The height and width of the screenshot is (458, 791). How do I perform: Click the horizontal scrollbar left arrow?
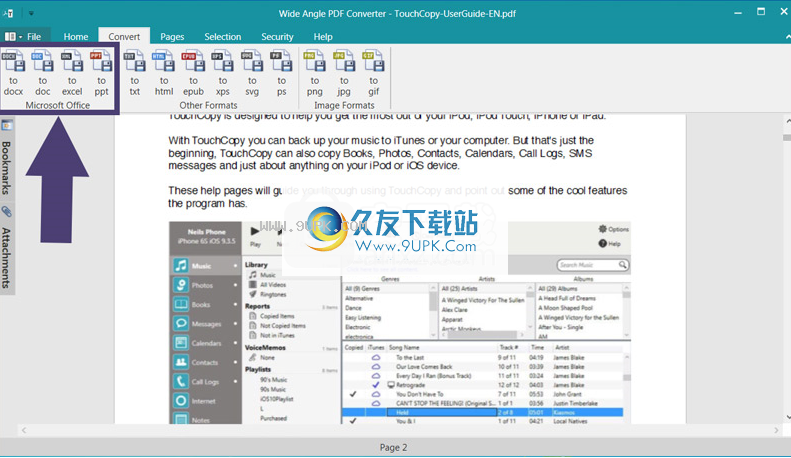24,430
